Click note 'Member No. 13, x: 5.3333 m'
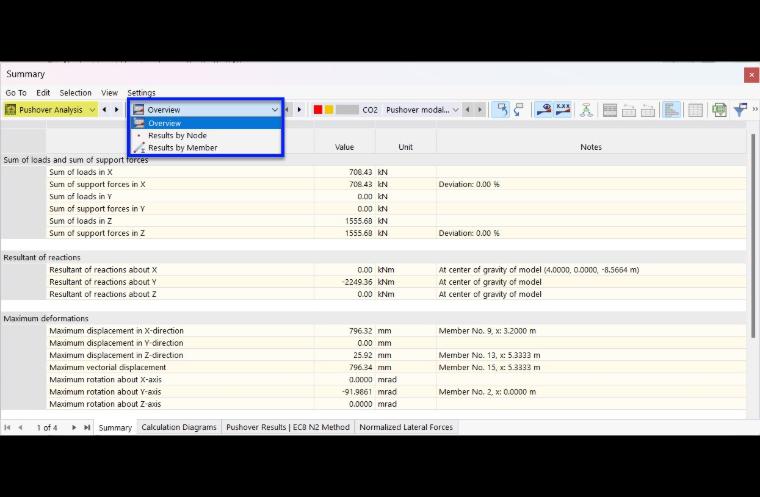 pos(489,355)
